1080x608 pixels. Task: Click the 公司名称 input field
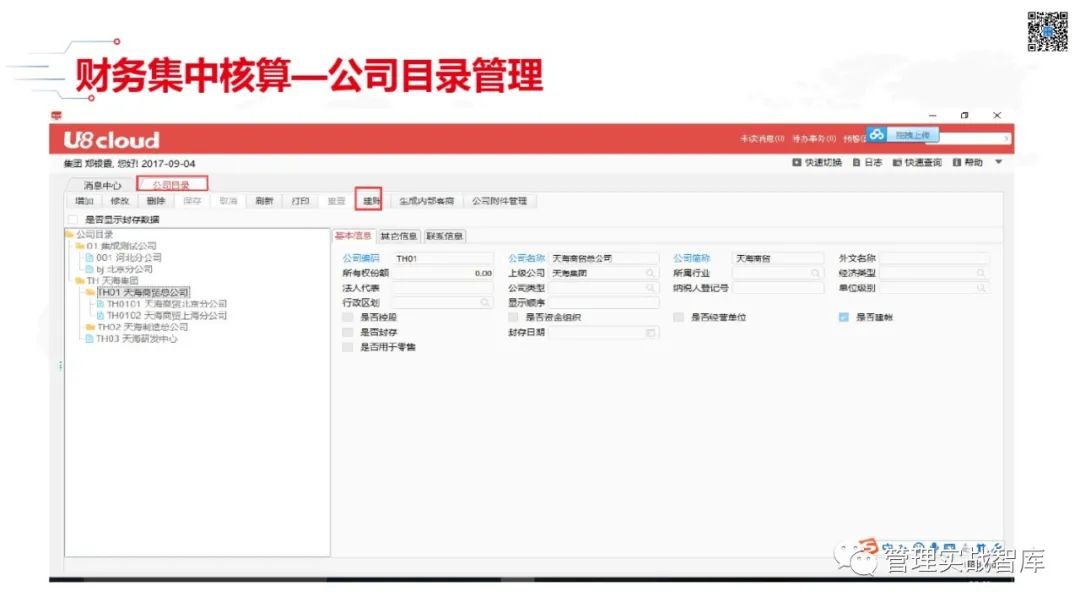604,258
